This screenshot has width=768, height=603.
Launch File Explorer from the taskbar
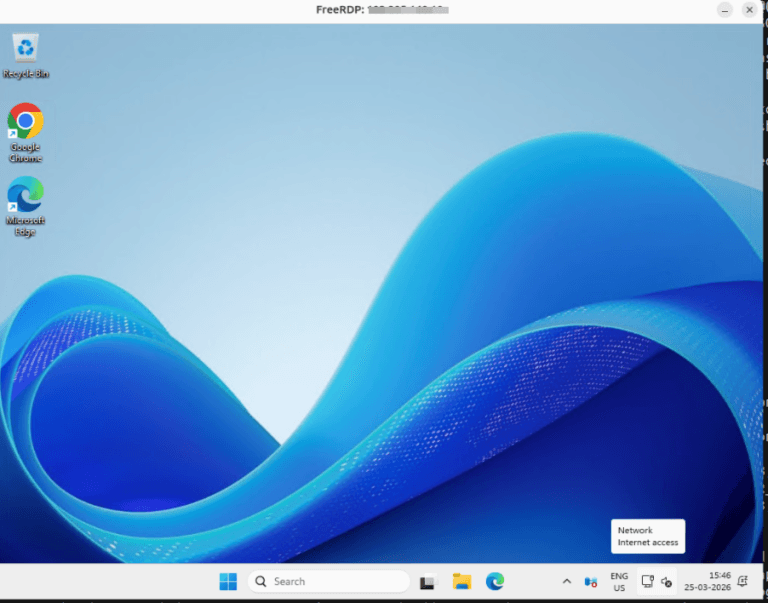coord(461,581)
